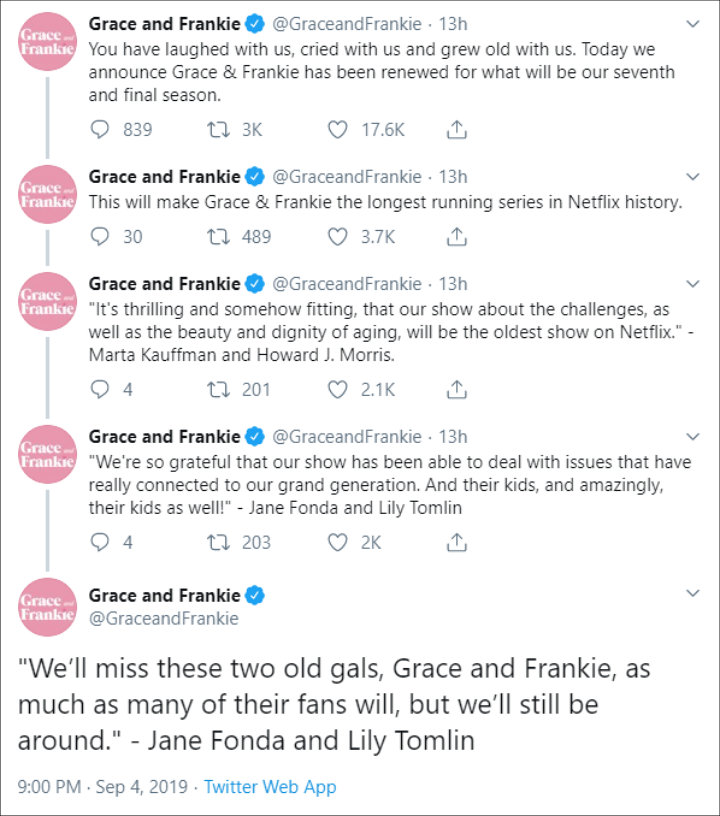Like the Marta Kauffman quote tweet

coord(337,389)
